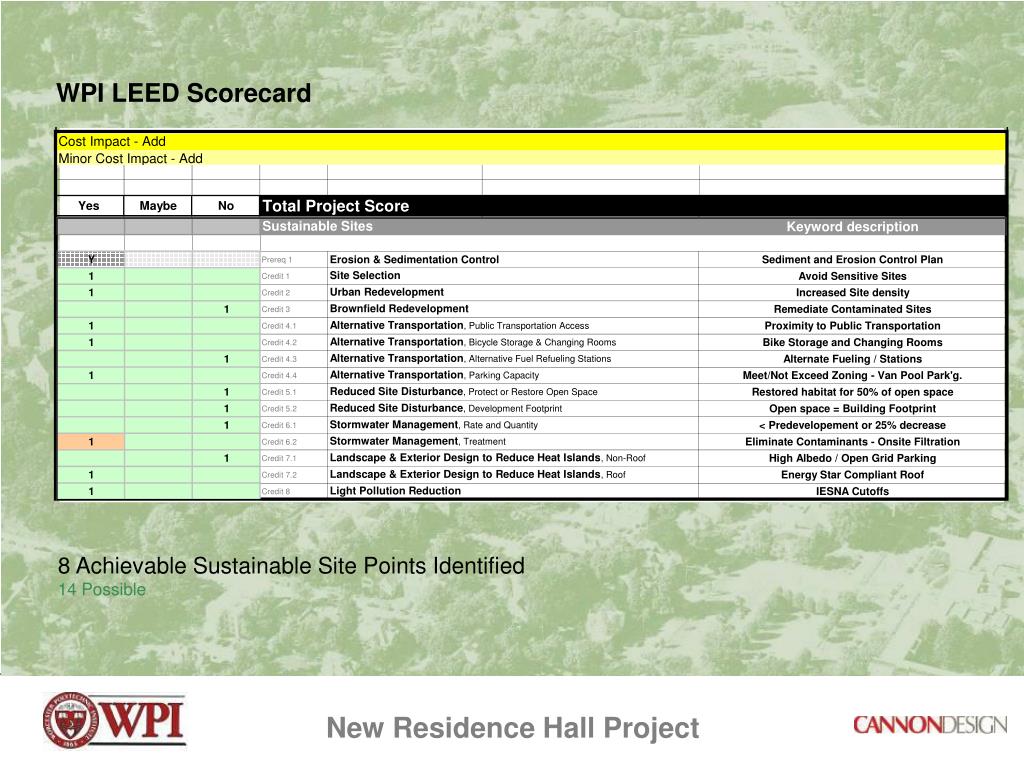Click 'Remediate Contaminated Sites' description
This screenshot has width=1024, height=768.
coord(852,309)
